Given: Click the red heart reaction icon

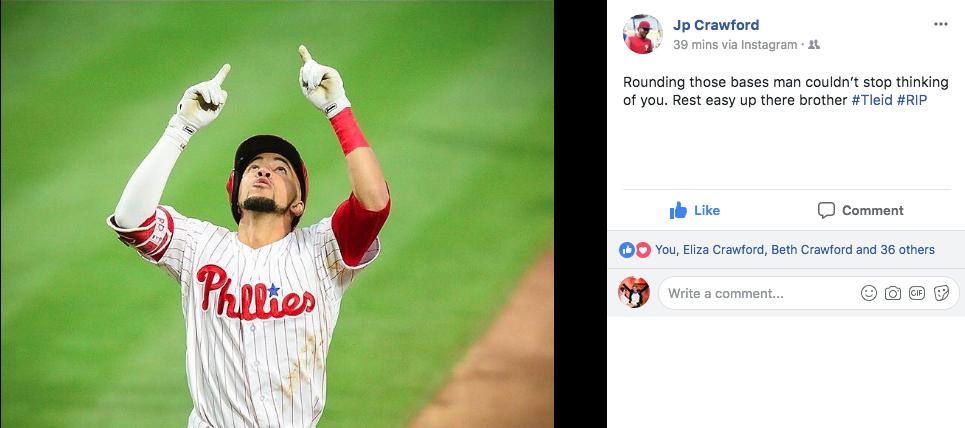Looking at the screenshot, I should pyautogui.click(x=643, y=250).
